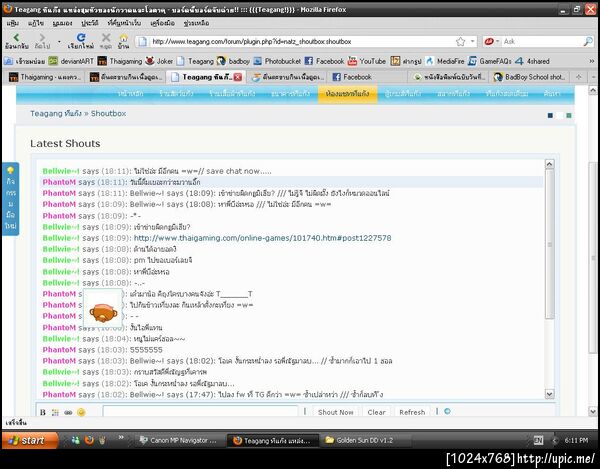
Task: Click the page scrollbar up arrow
Action: coord(593,90)
